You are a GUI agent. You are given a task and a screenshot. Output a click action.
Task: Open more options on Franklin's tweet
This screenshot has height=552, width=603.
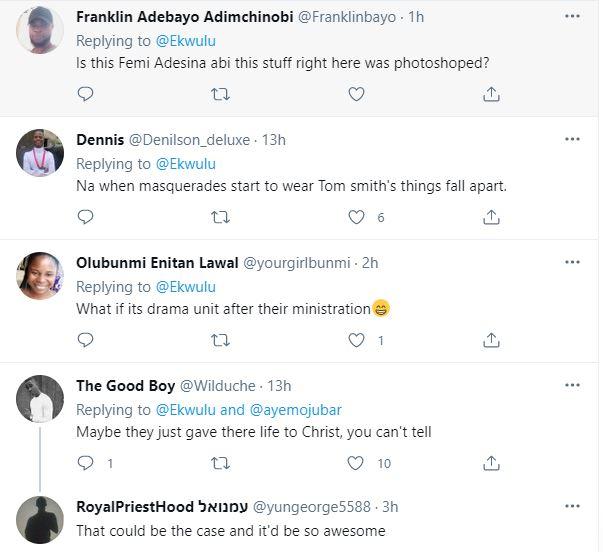click(571, 17)
